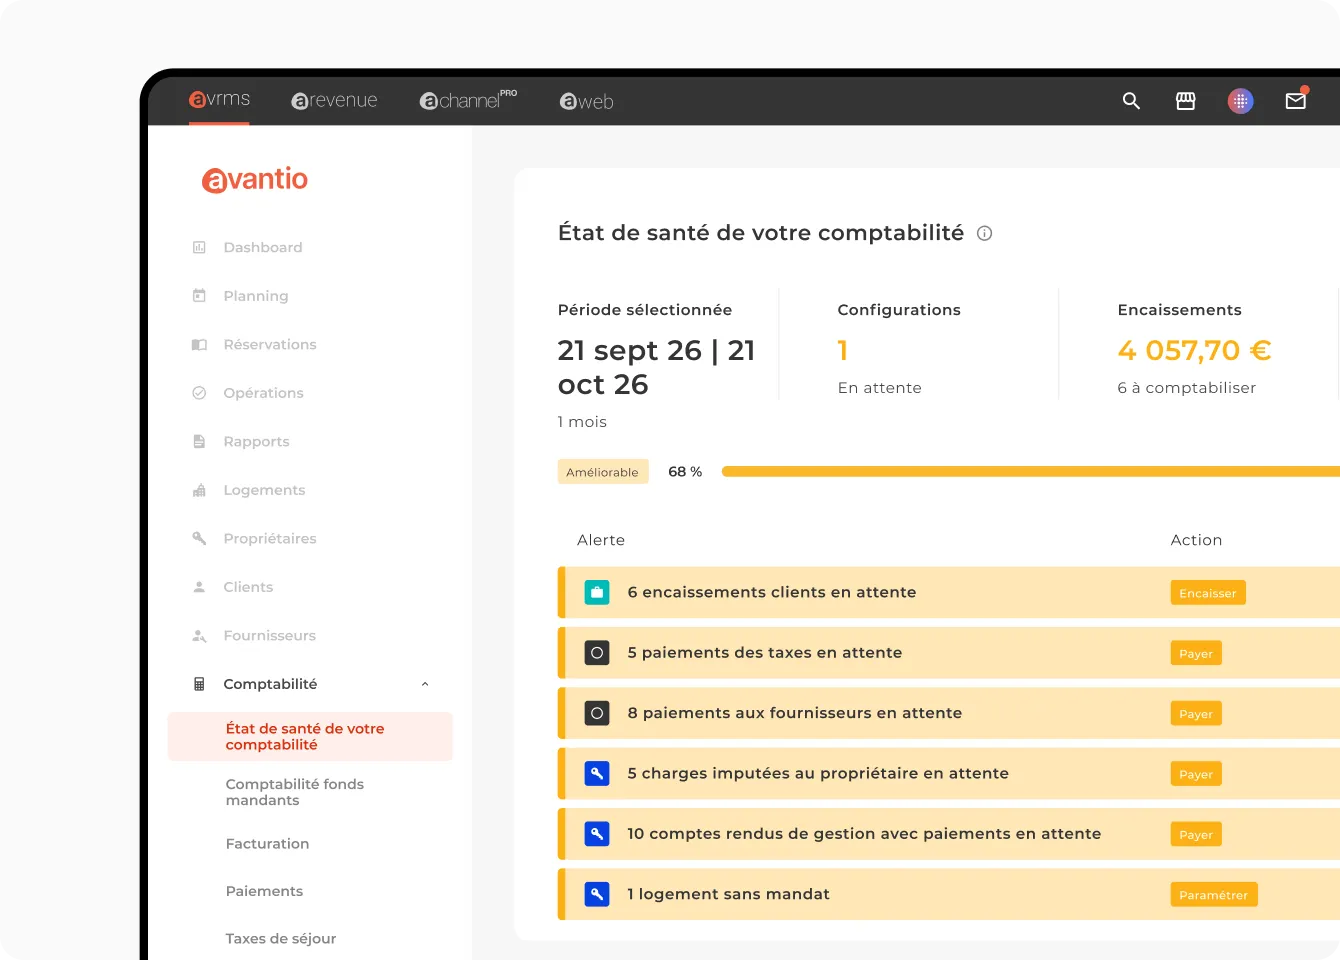Click the info icon beside page title
Screen dimensions: 1340x960
(985, 233)
